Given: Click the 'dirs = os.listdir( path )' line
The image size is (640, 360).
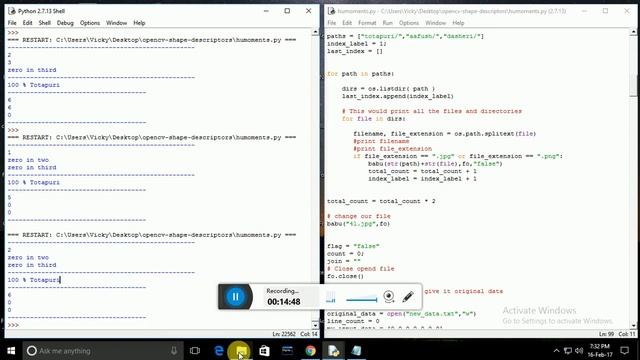Looking at the screenshot, I should pos(388,89).
